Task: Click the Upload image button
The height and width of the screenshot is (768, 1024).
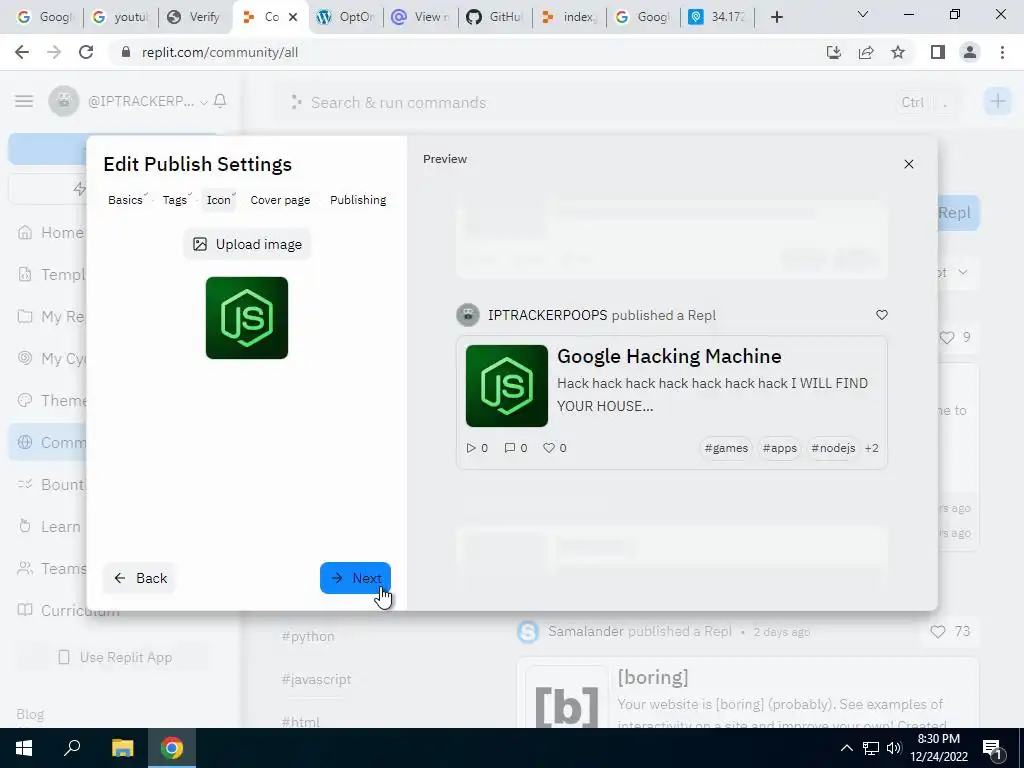Action: pos(247,244)
